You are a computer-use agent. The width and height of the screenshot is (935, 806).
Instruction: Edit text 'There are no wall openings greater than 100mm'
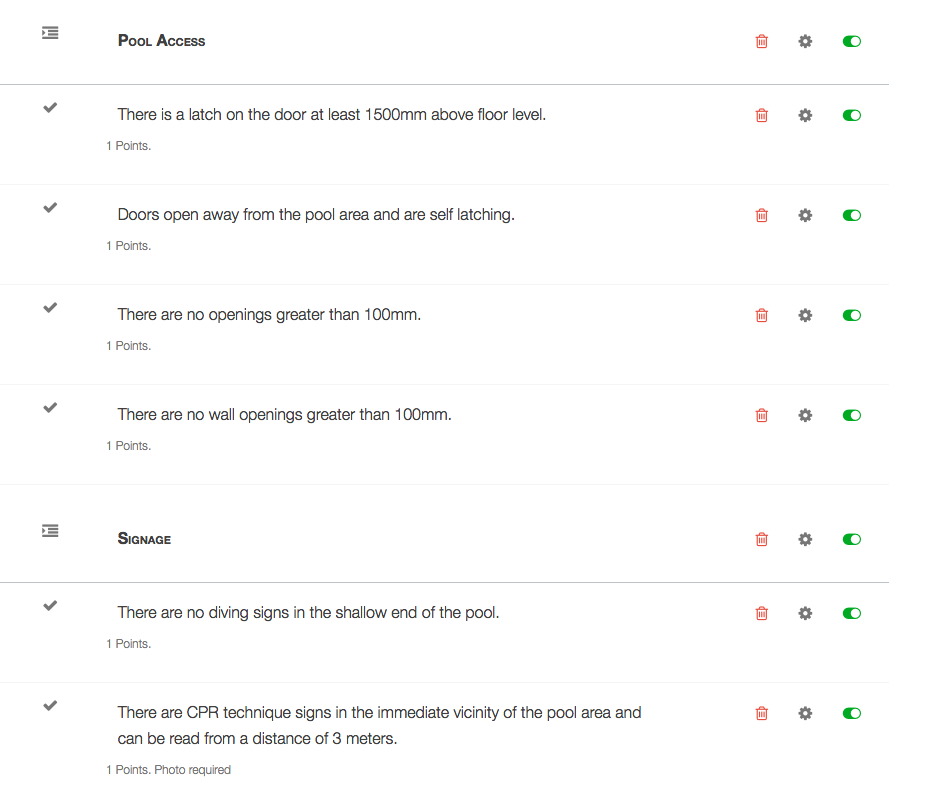(x=284, y=414)
